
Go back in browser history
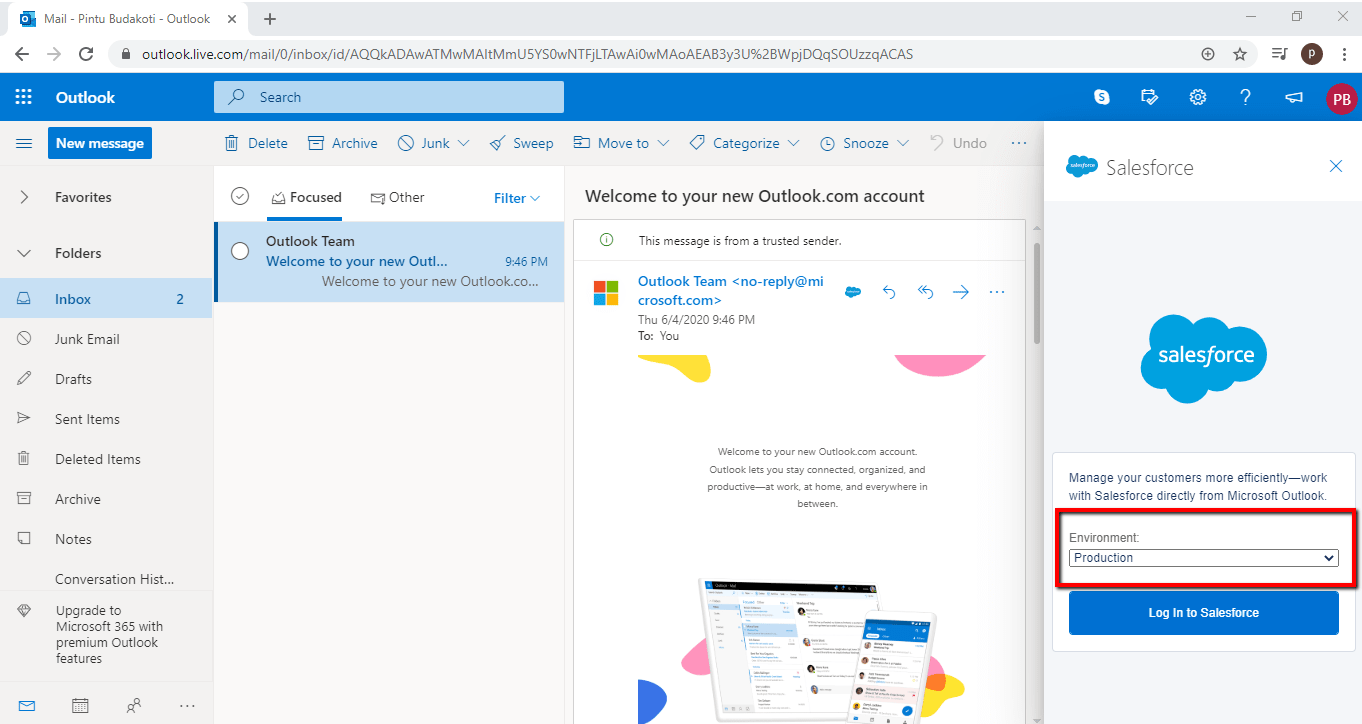pos(22,54)
